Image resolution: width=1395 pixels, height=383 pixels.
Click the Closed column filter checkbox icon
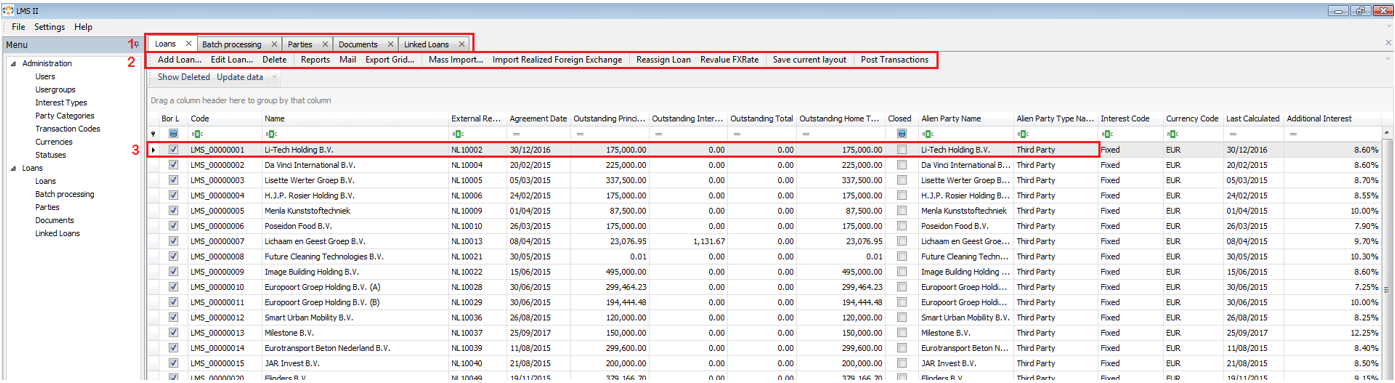902,133
